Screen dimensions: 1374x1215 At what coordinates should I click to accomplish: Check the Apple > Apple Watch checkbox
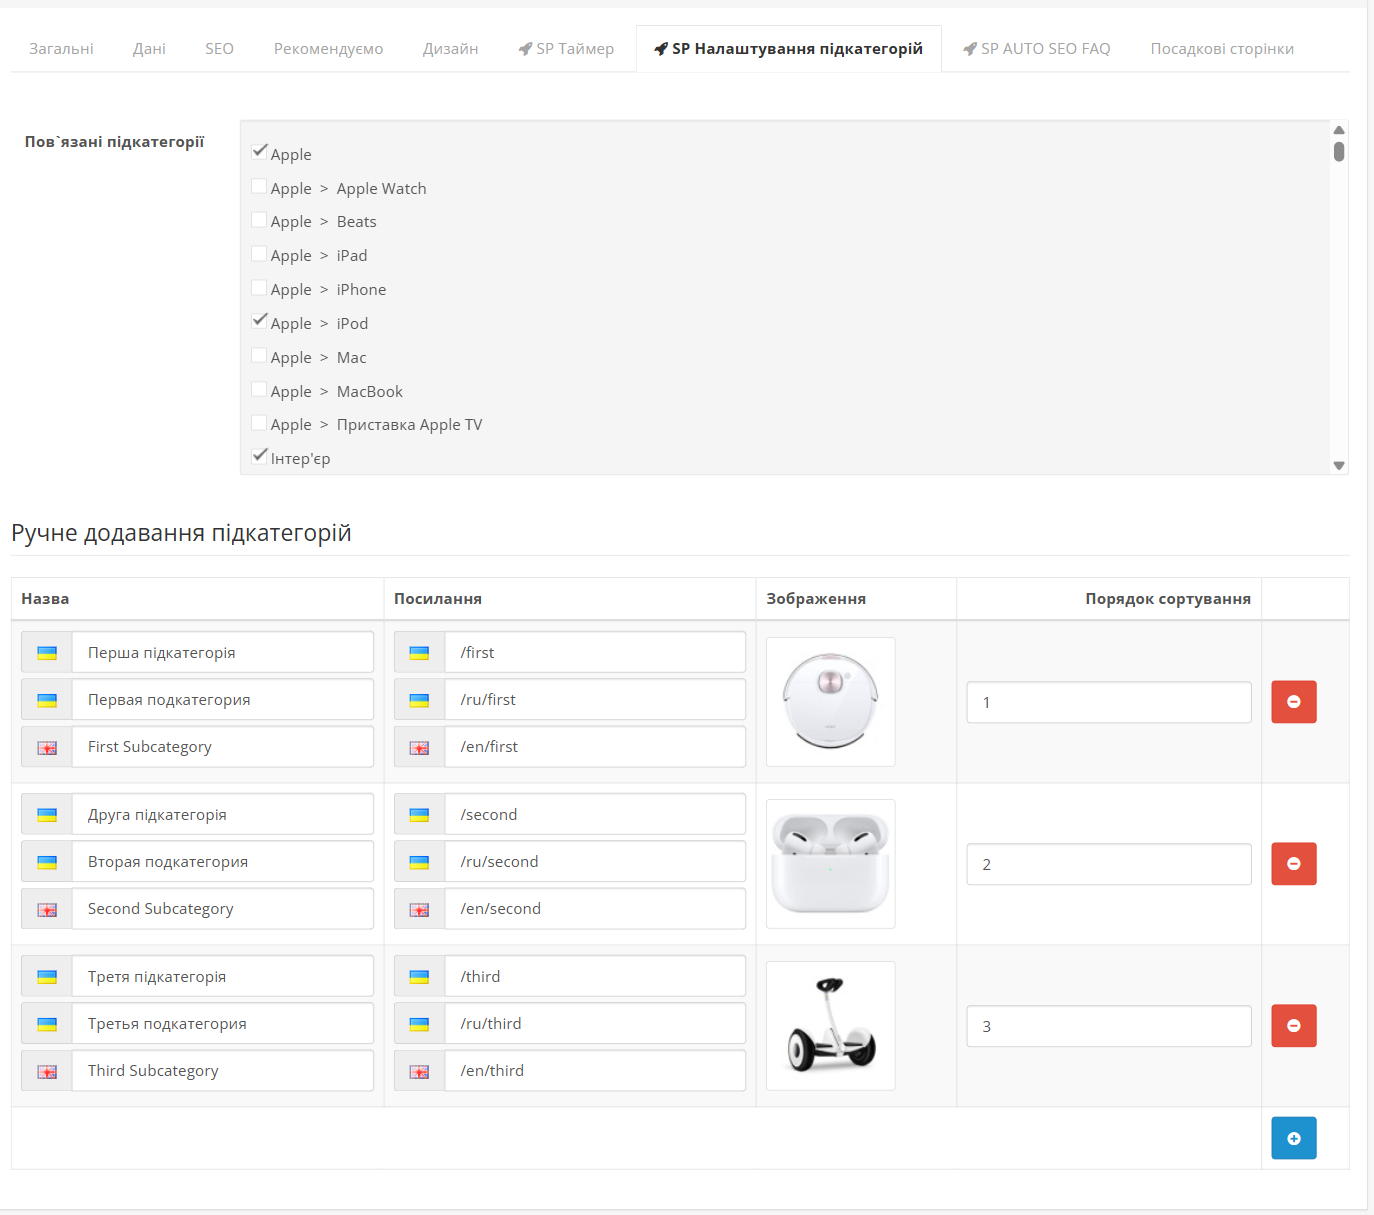[259, 186]
